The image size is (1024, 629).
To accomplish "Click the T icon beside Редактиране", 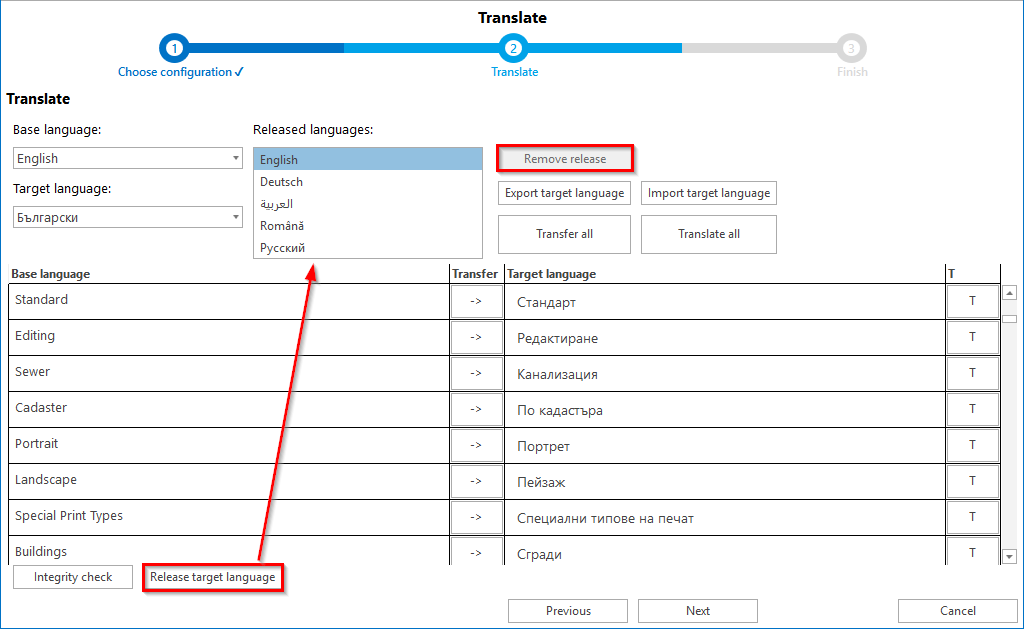I will pos(972,337).
